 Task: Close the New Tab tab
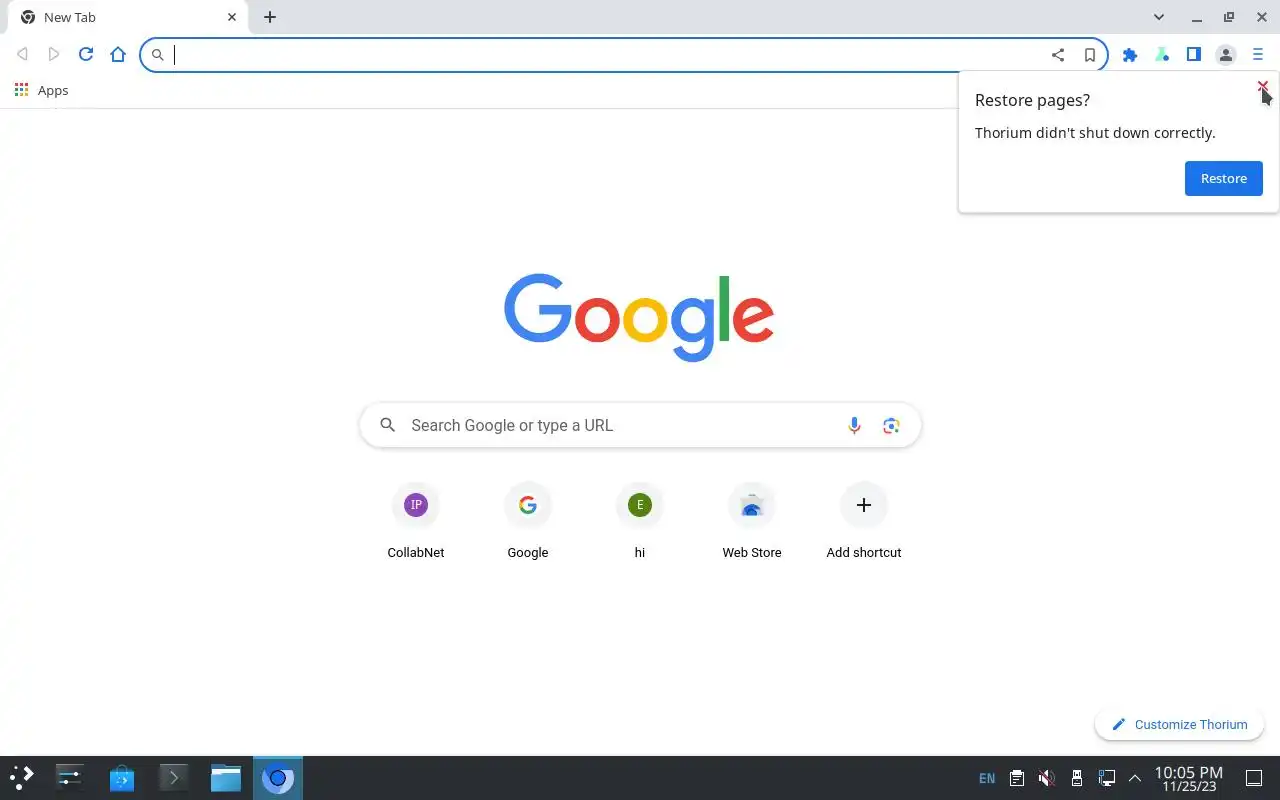[232, 17]
